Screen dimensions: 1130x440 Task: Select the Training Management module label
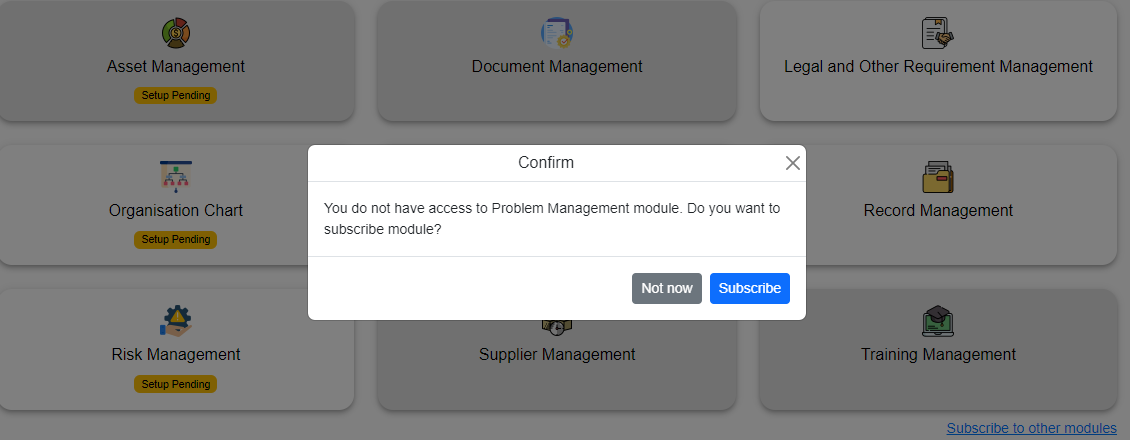point(938,355)
